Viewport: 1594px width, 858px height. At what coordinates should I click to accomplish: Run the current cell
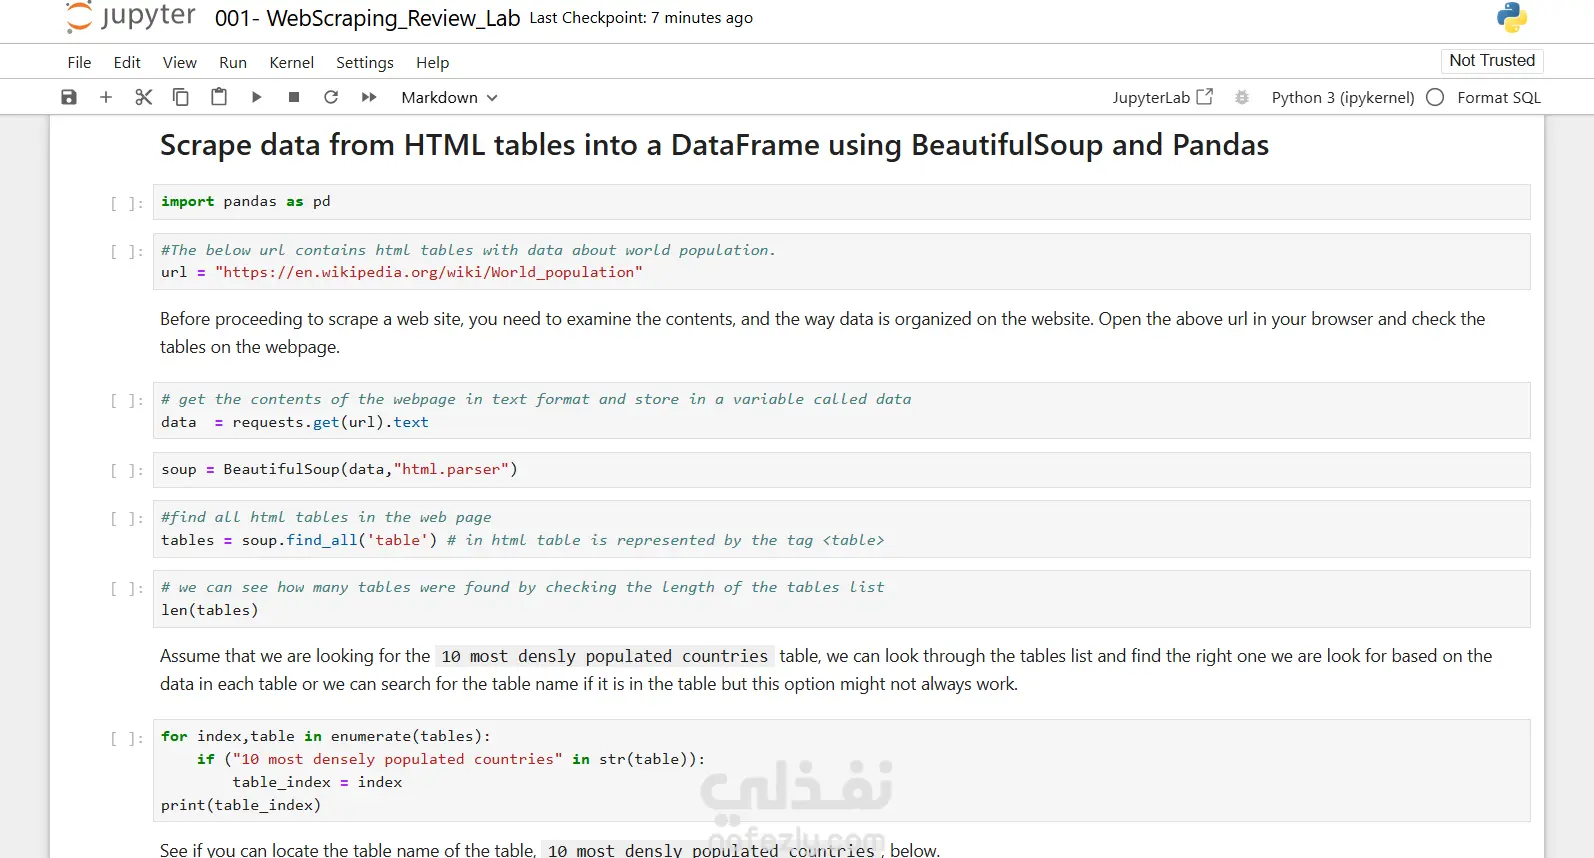click(x=256, y=97)
